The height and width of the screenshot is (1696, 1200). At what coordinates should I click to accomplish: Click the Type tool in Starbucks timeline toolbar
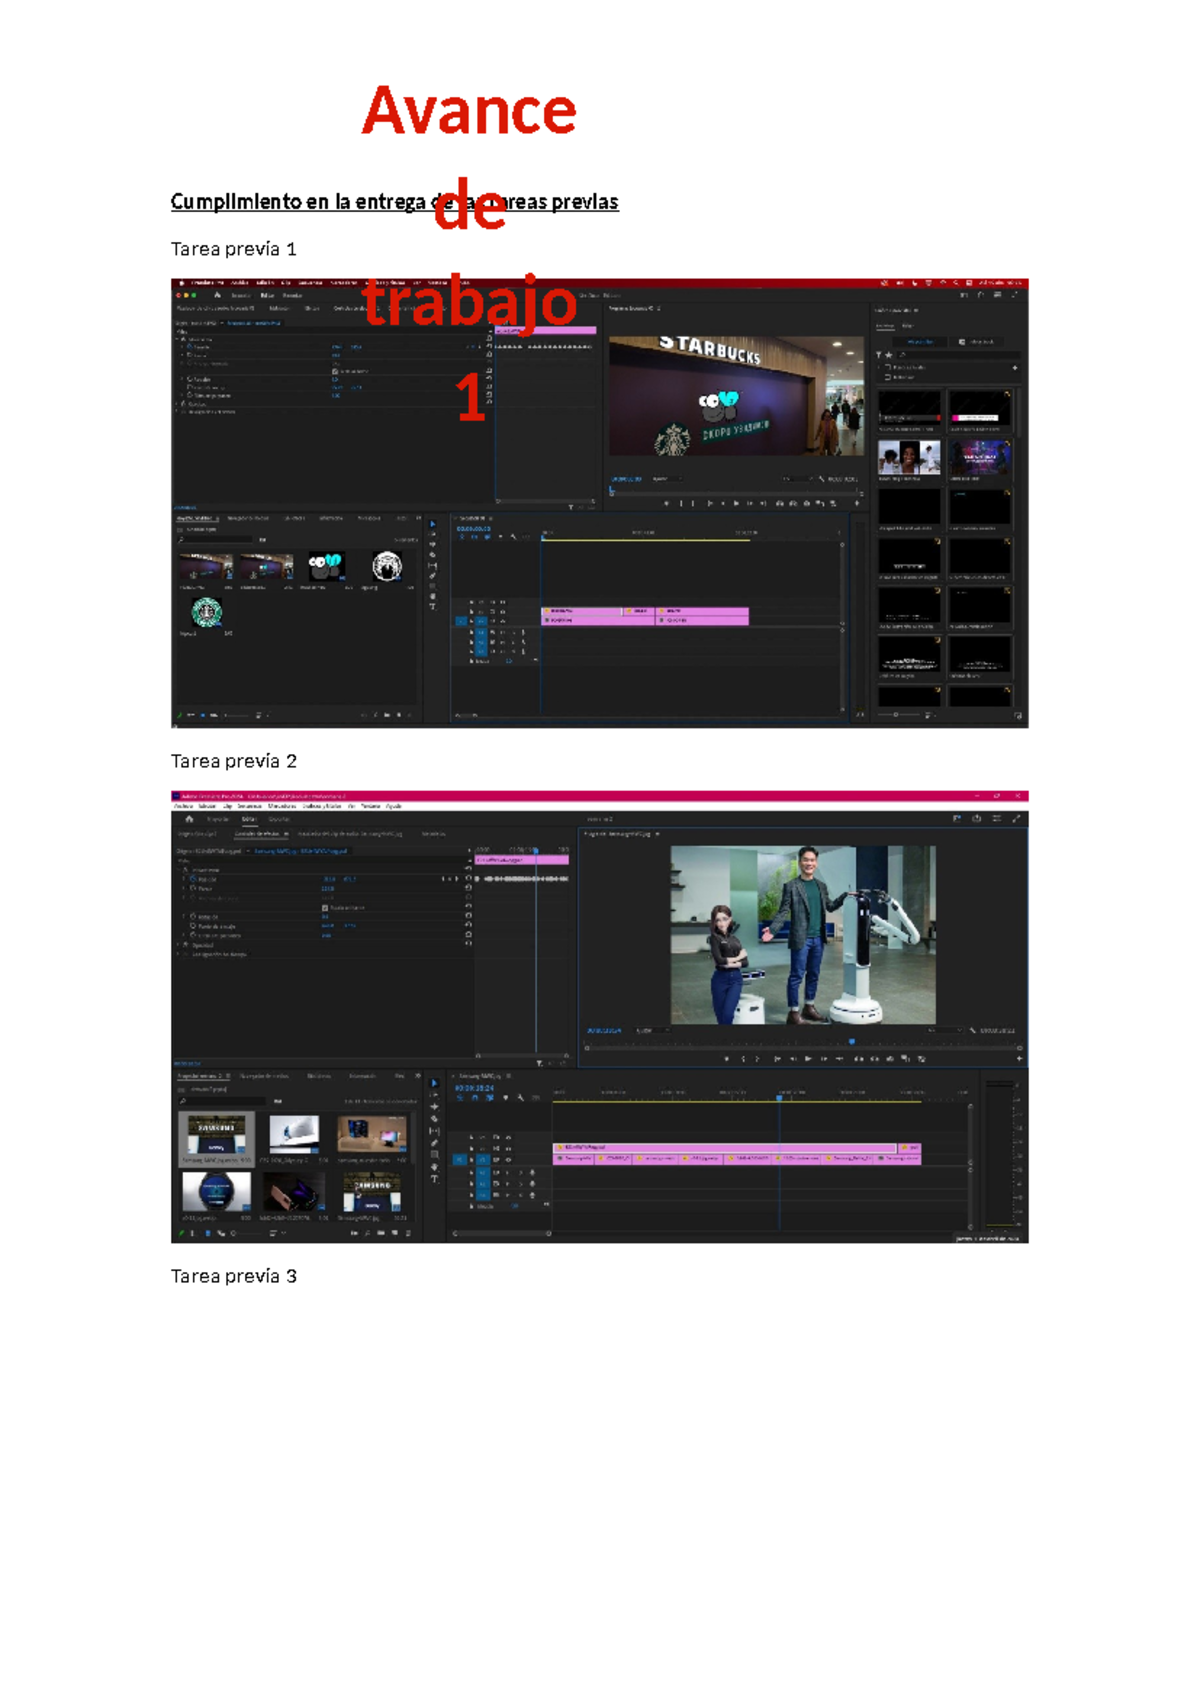point(432,607)
